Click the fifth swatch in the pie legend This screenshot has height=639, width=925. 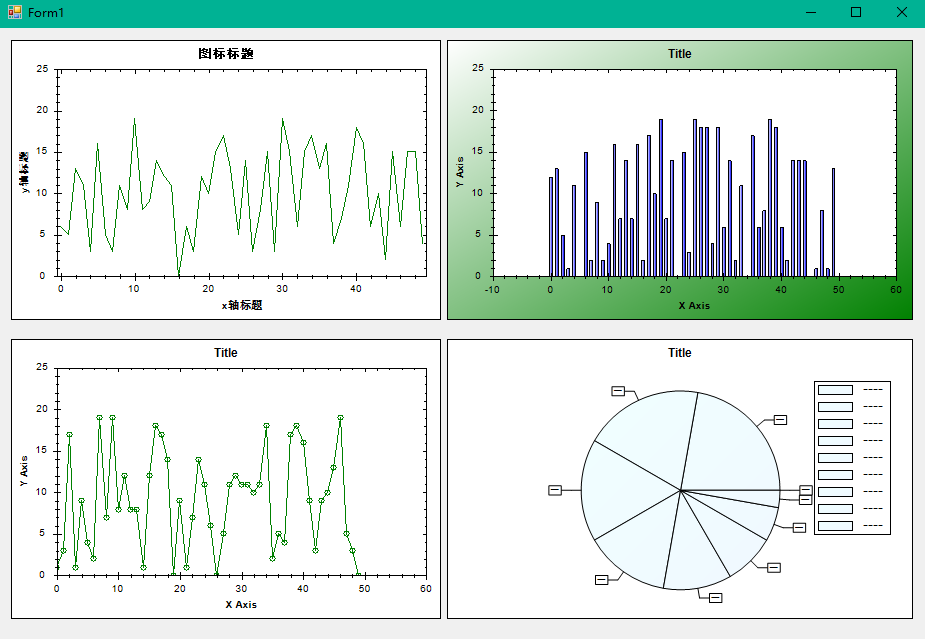[x=835, y=458]
